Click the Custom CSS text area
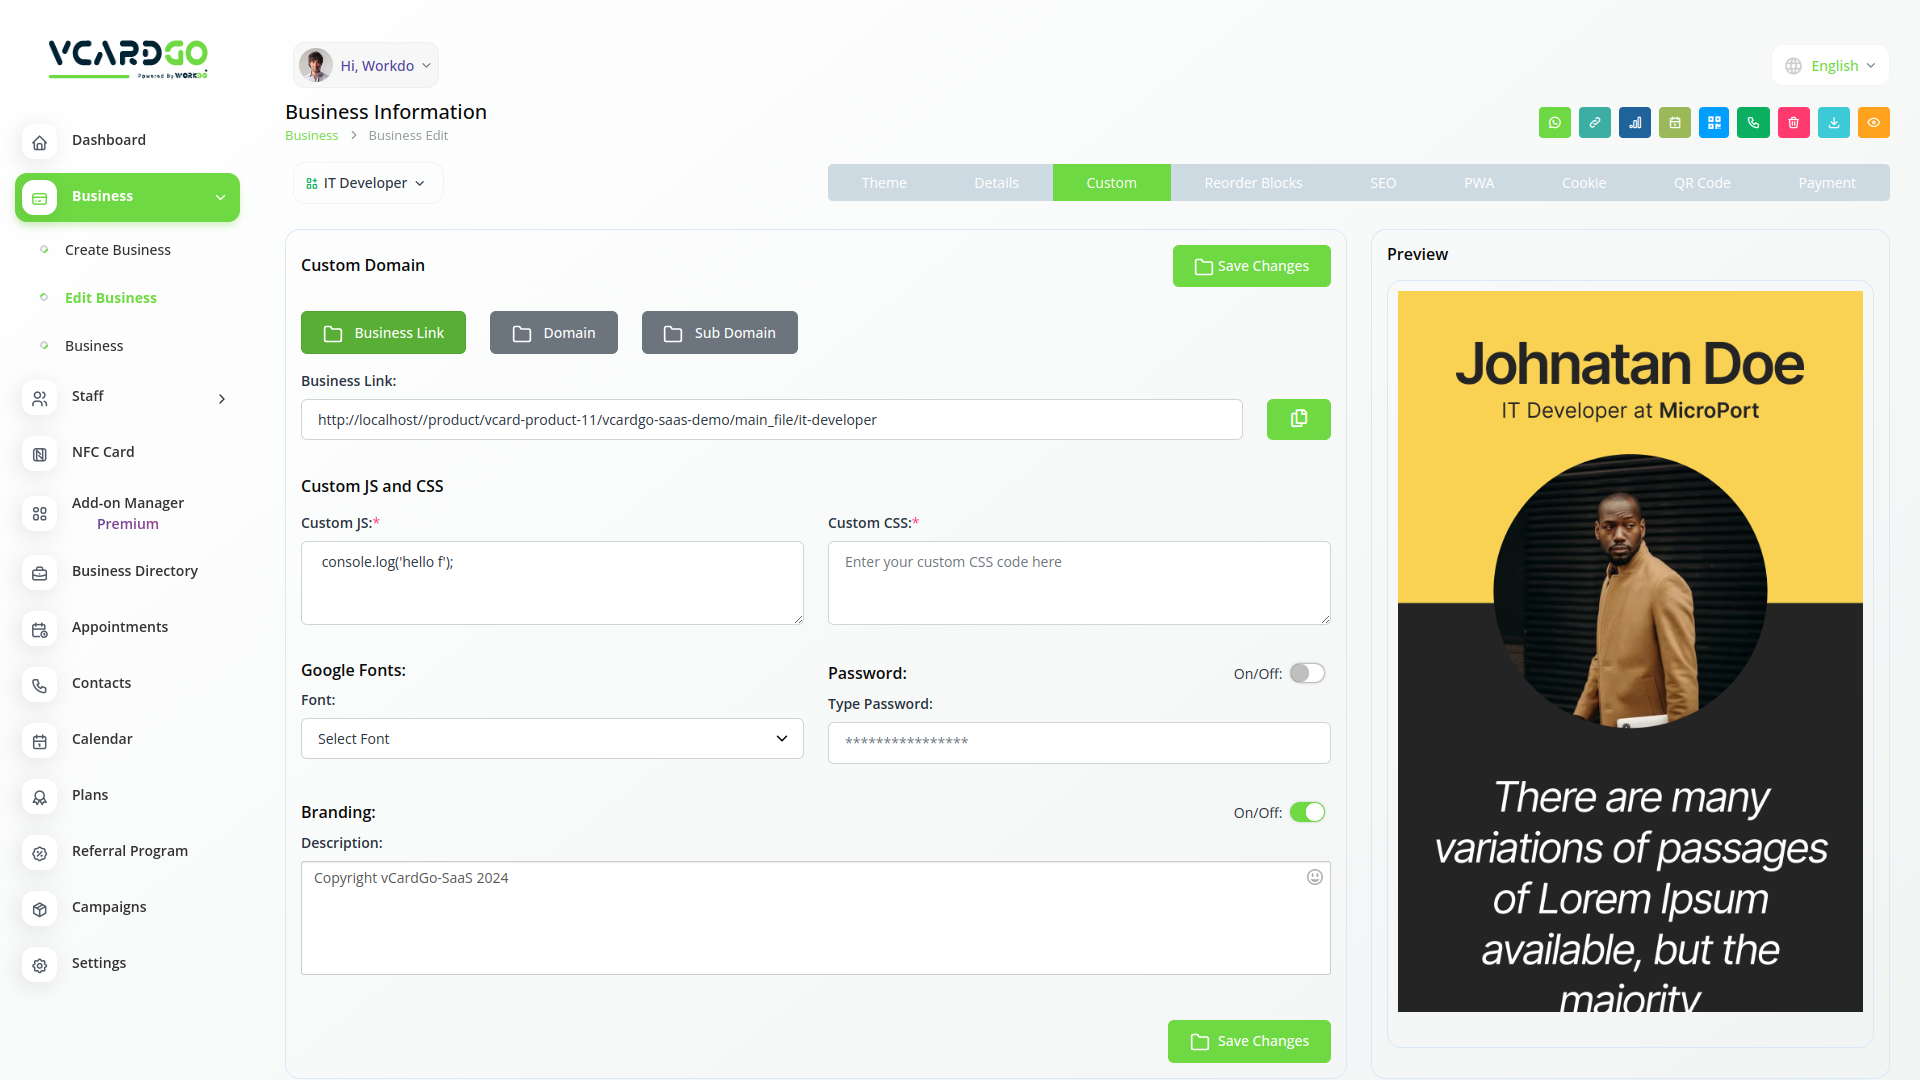The width and height of the screenshot is (1920, 1080). tap(1078, 583)
